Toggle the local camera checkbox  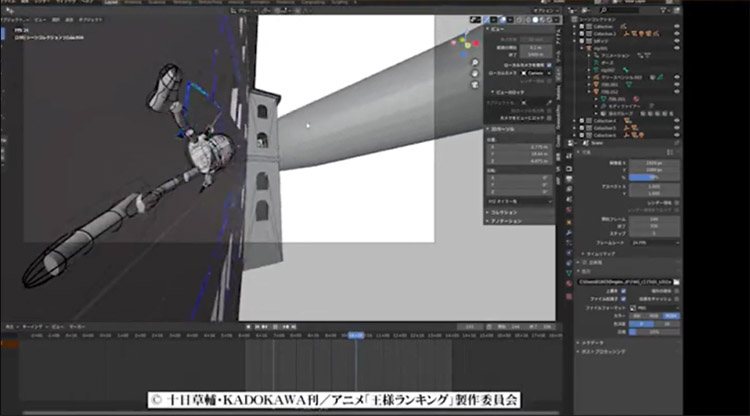click(x=549, y=66)
